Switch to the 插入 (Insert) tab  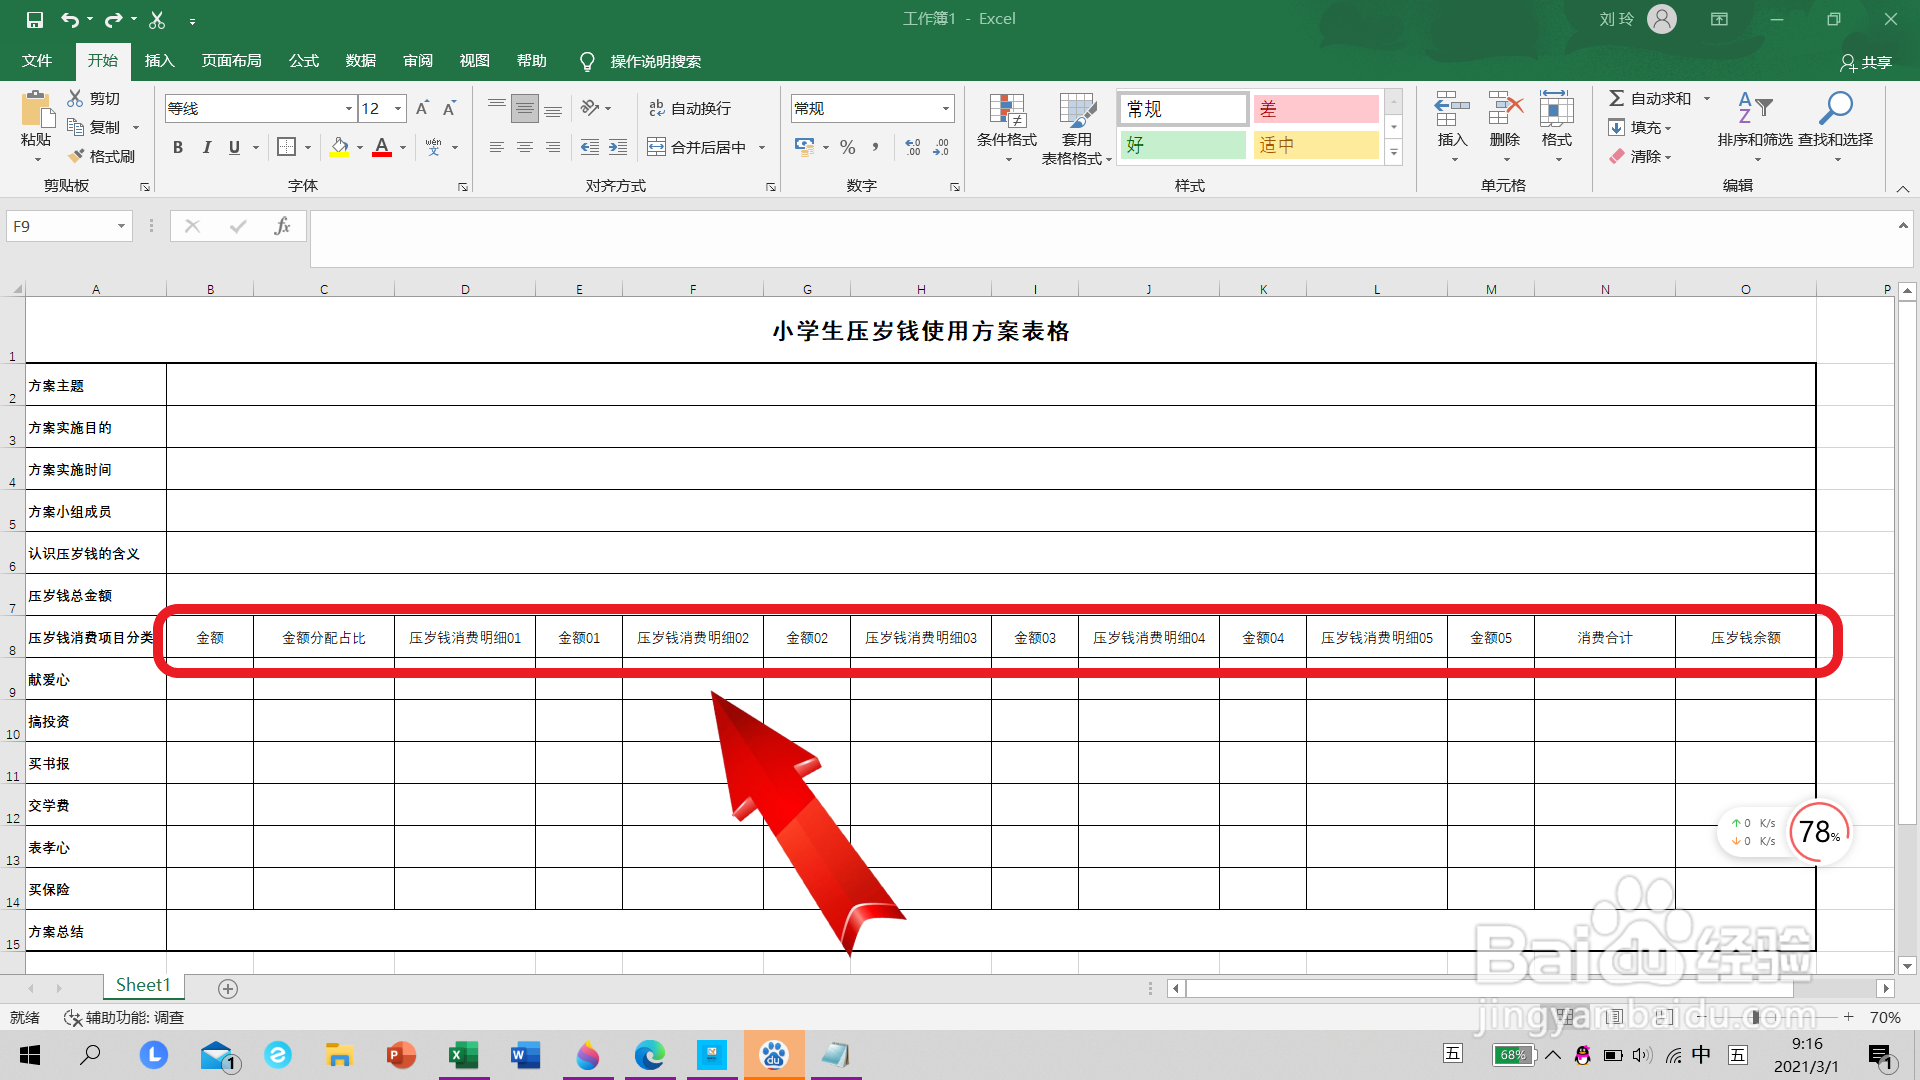159,61
